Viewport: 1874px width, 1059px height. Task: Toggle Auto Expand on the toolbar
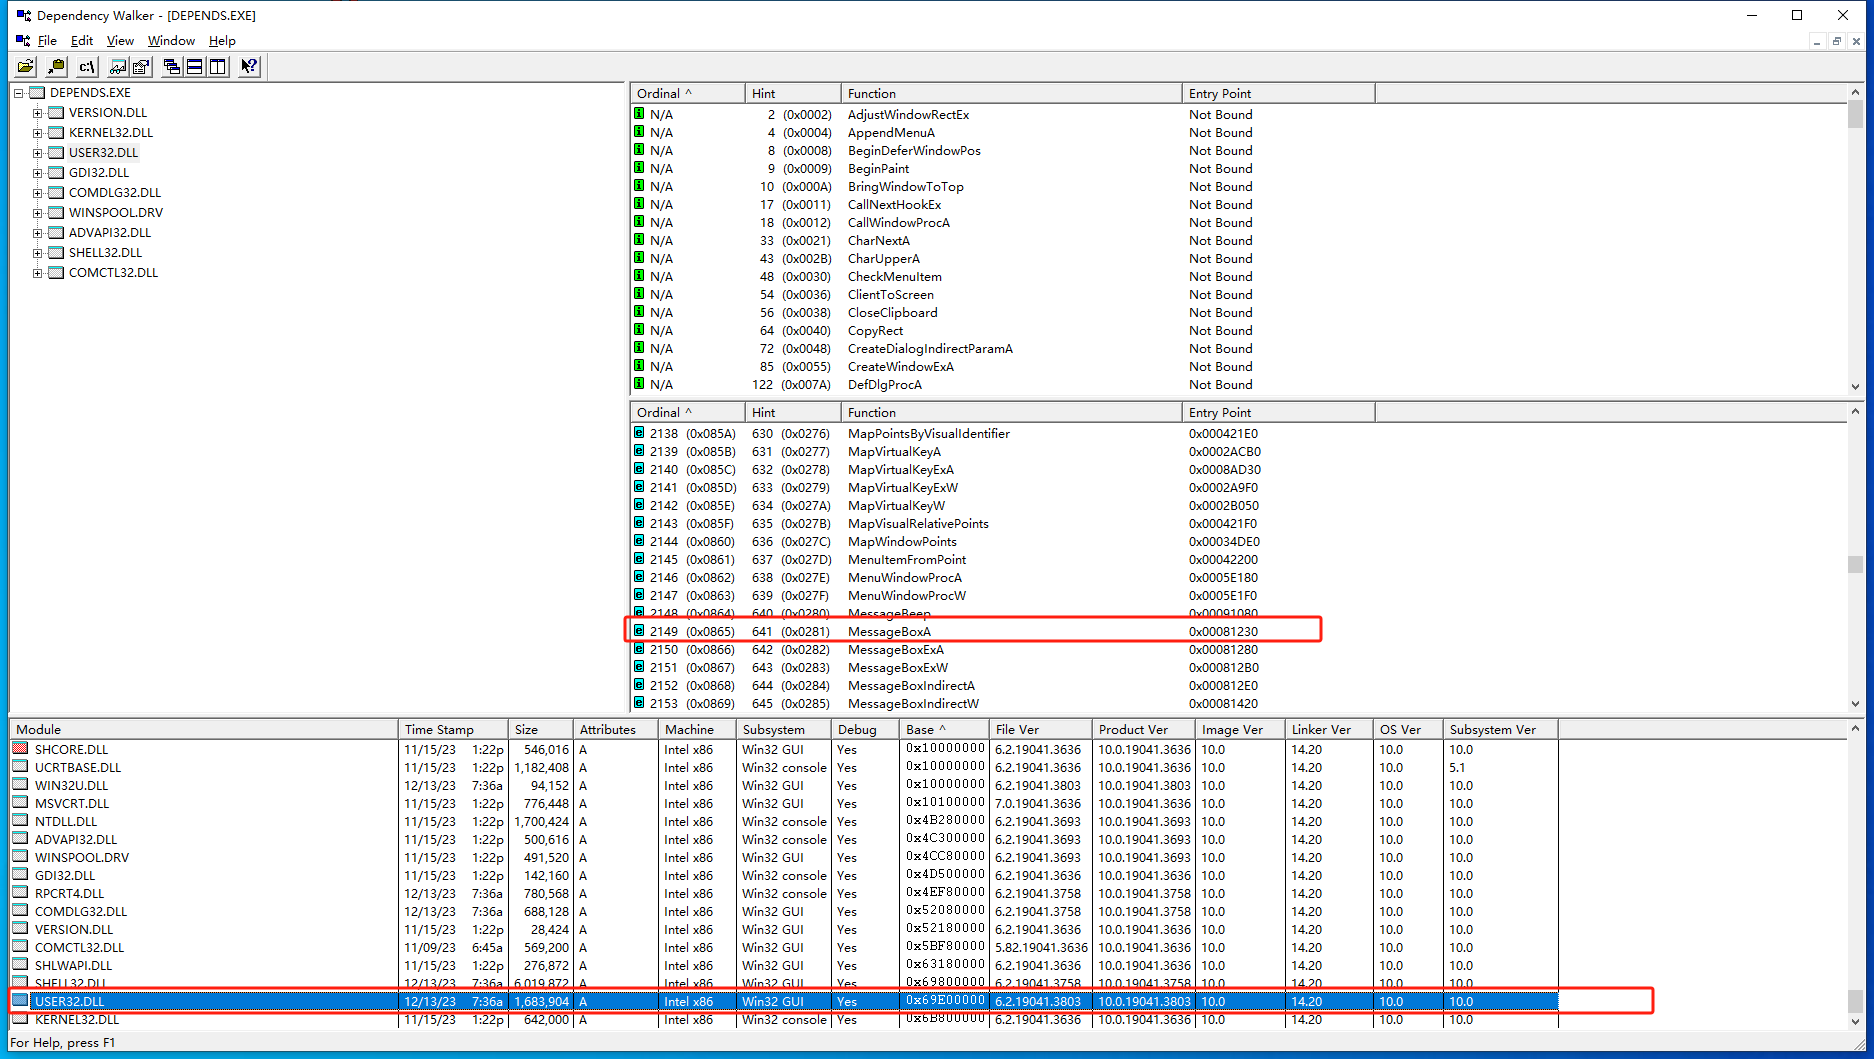(171, 66)
